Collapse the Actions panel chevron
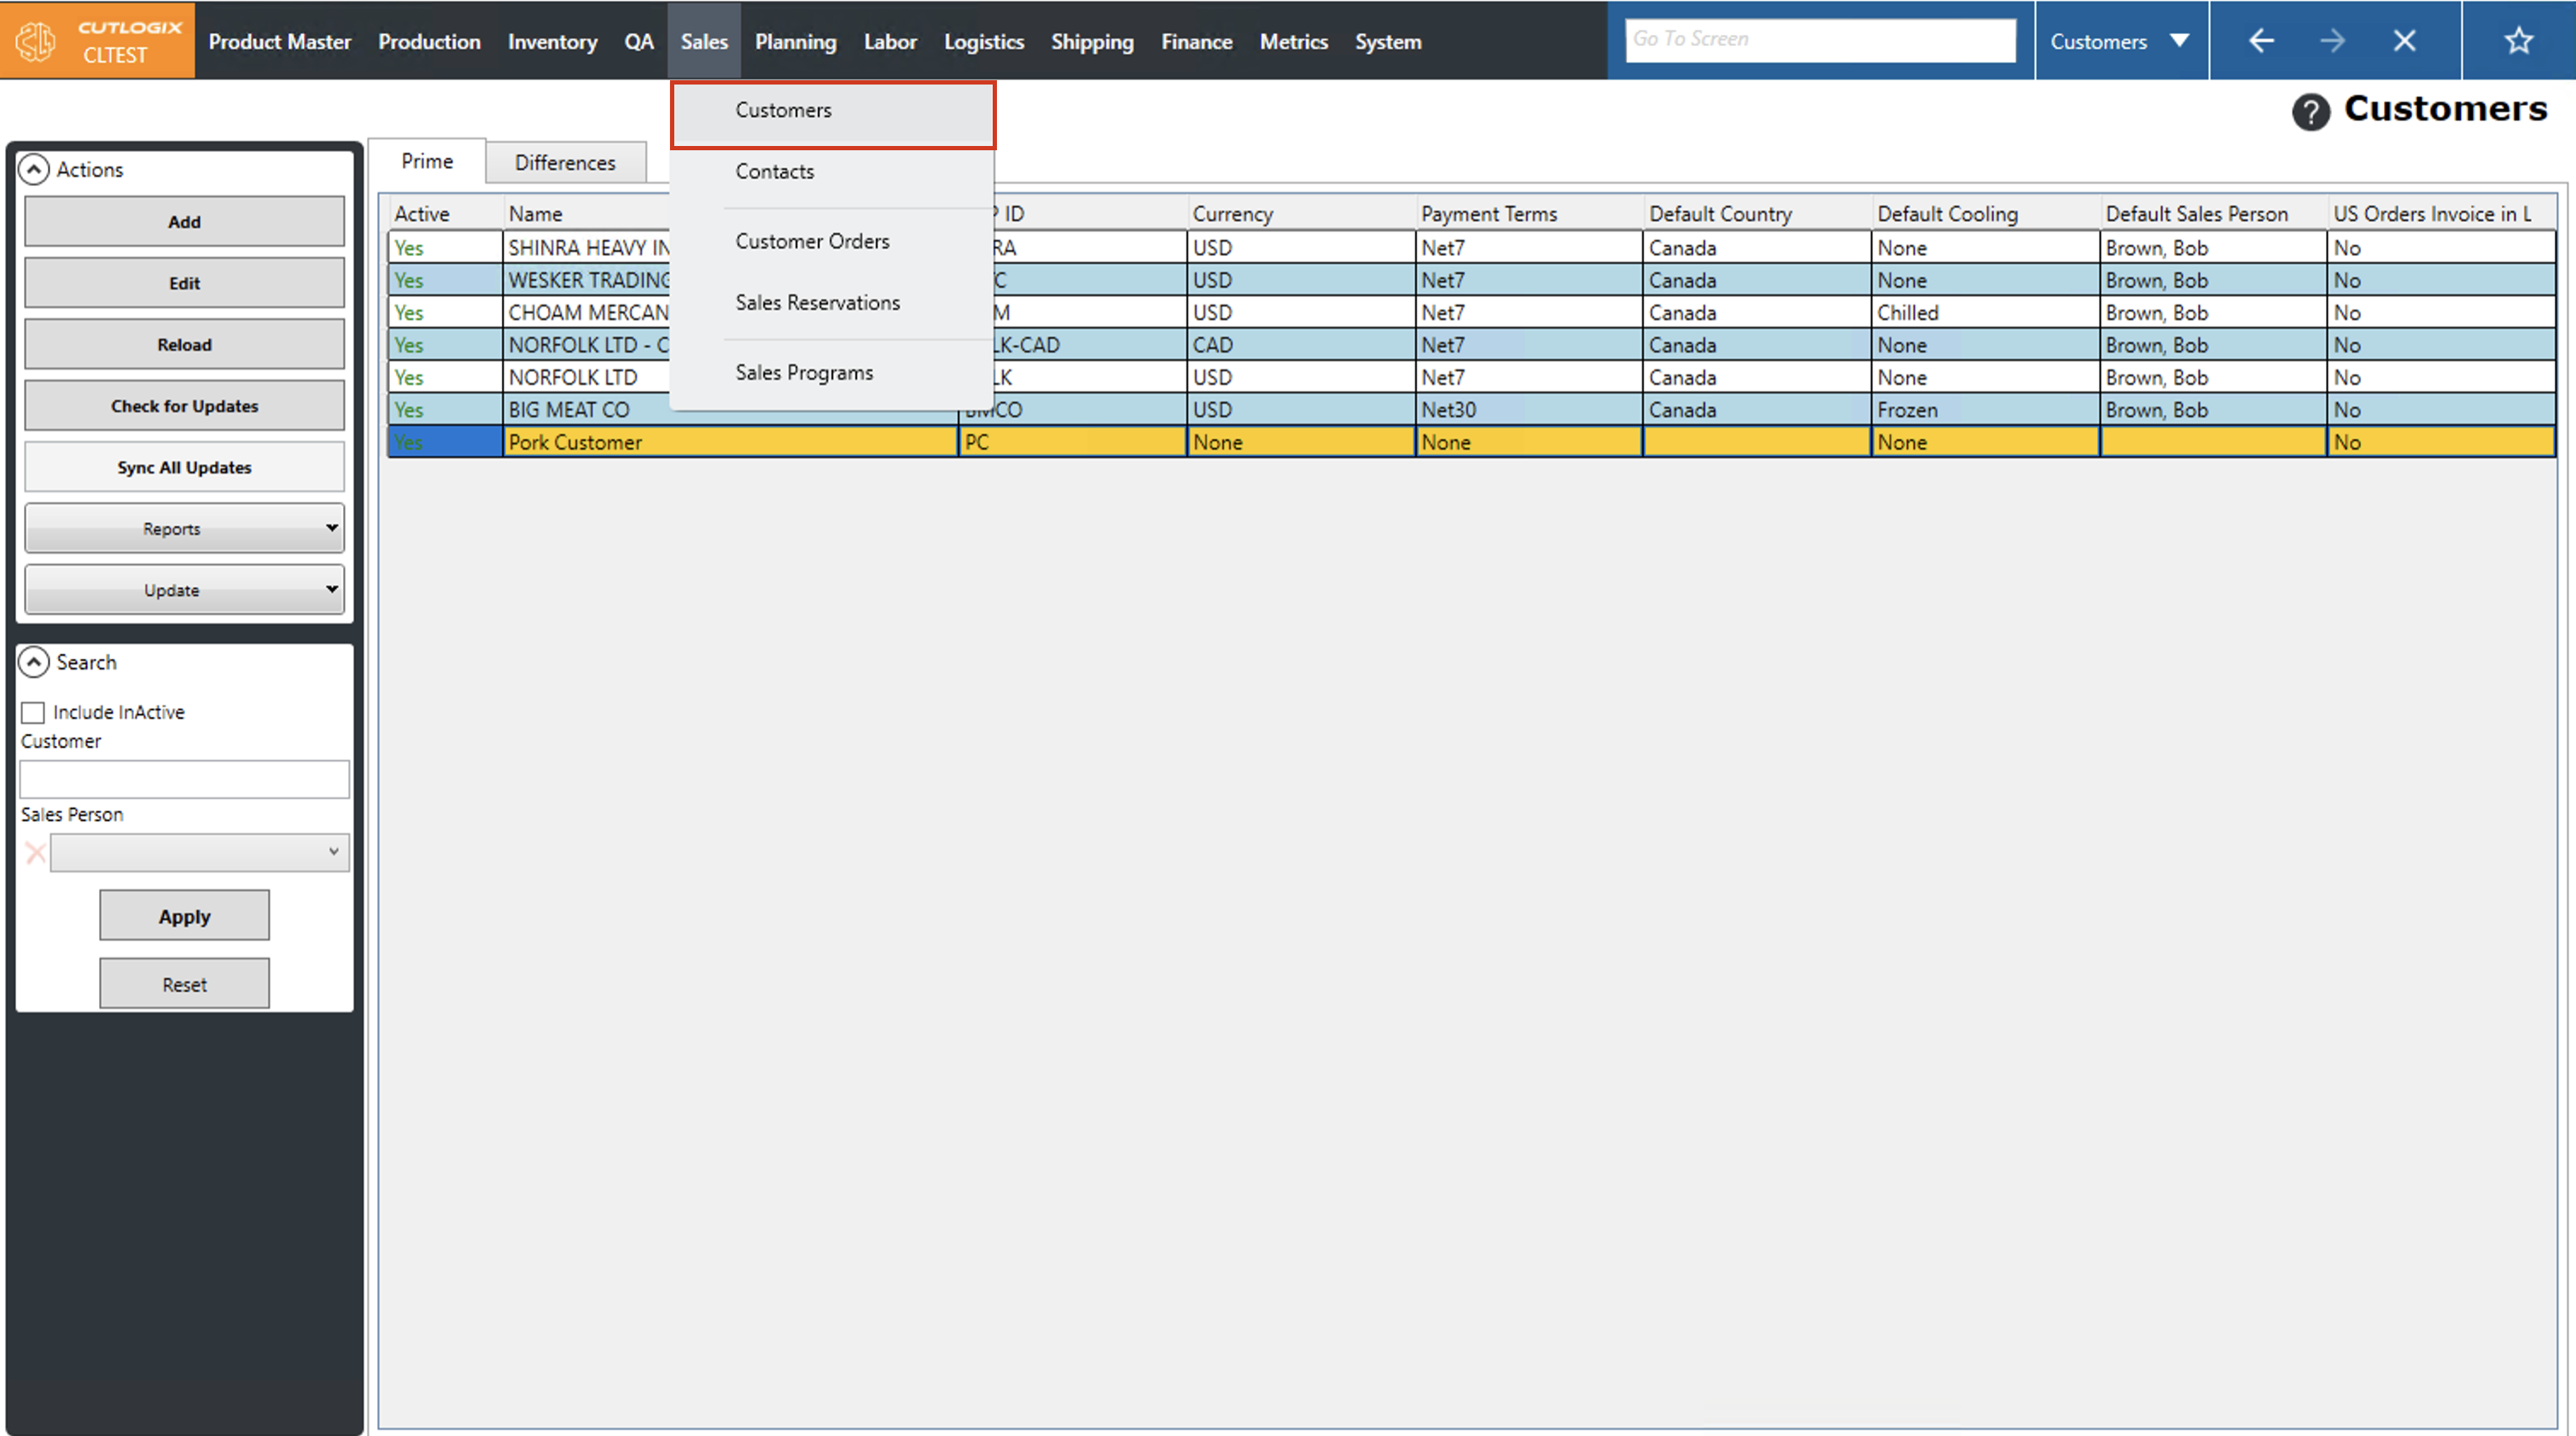Image resolution: width=2576 pixels, height=1436 pixels. [x=34, y=169]
